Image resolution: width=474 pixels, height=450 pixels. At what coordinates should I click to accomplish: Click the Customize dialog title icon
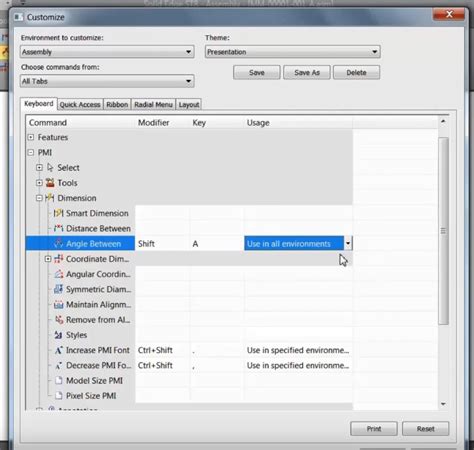[19, 17]
